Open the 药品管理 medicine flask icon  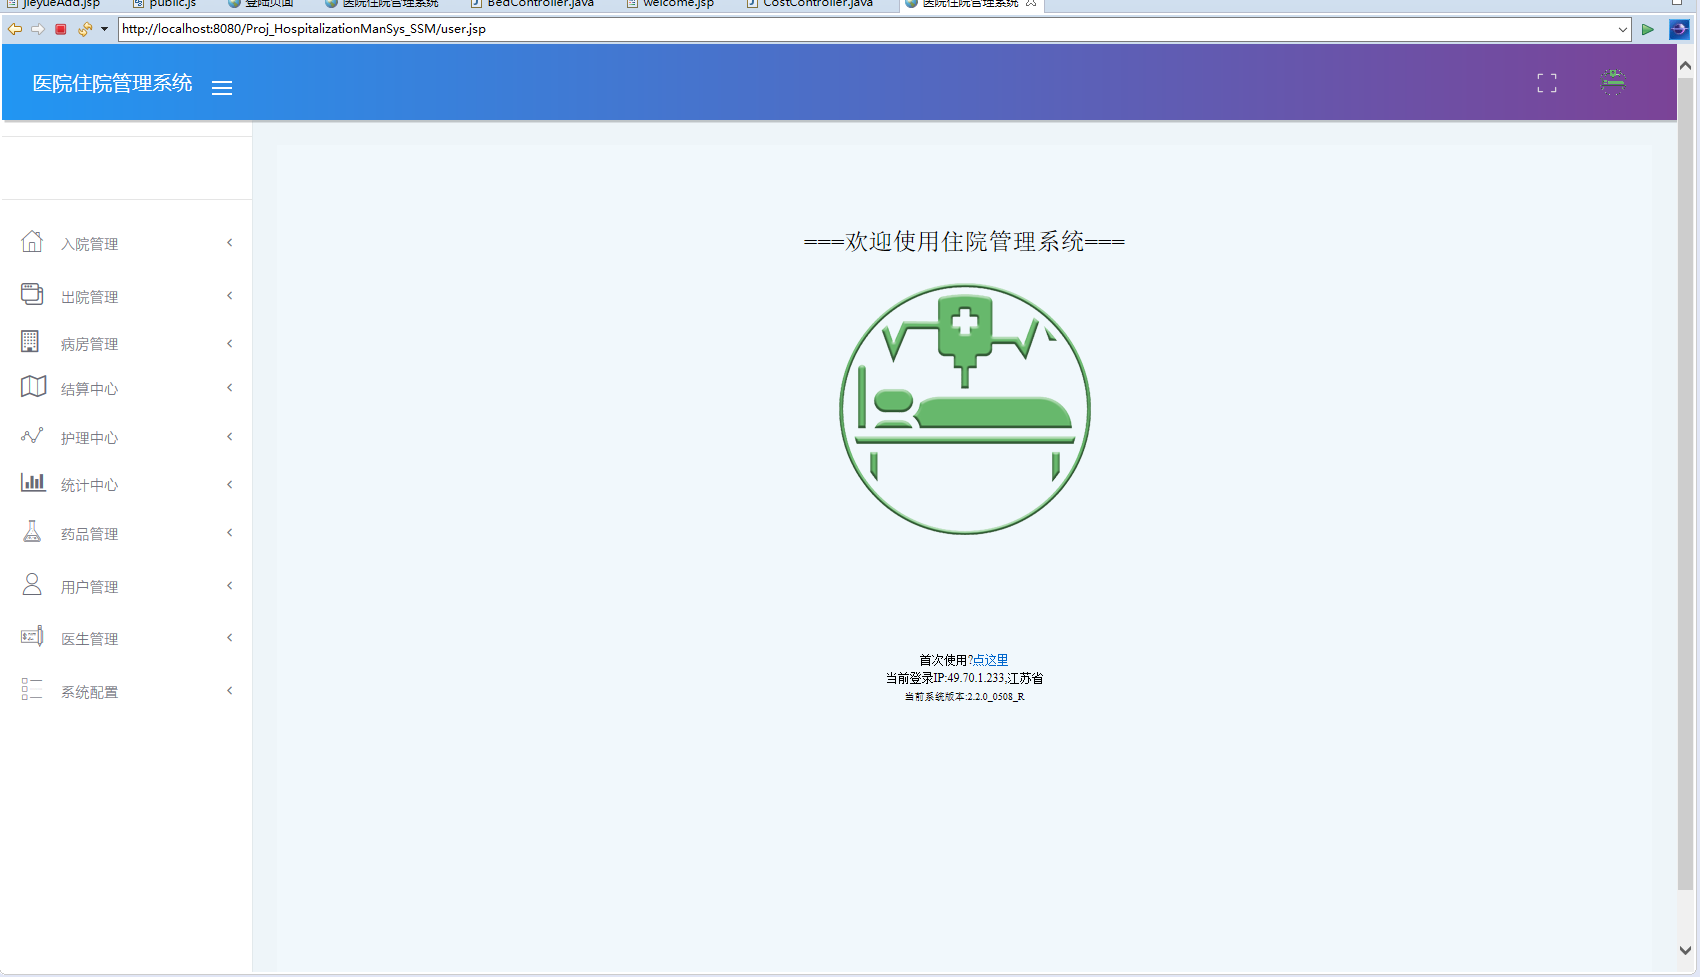(32, 531)
